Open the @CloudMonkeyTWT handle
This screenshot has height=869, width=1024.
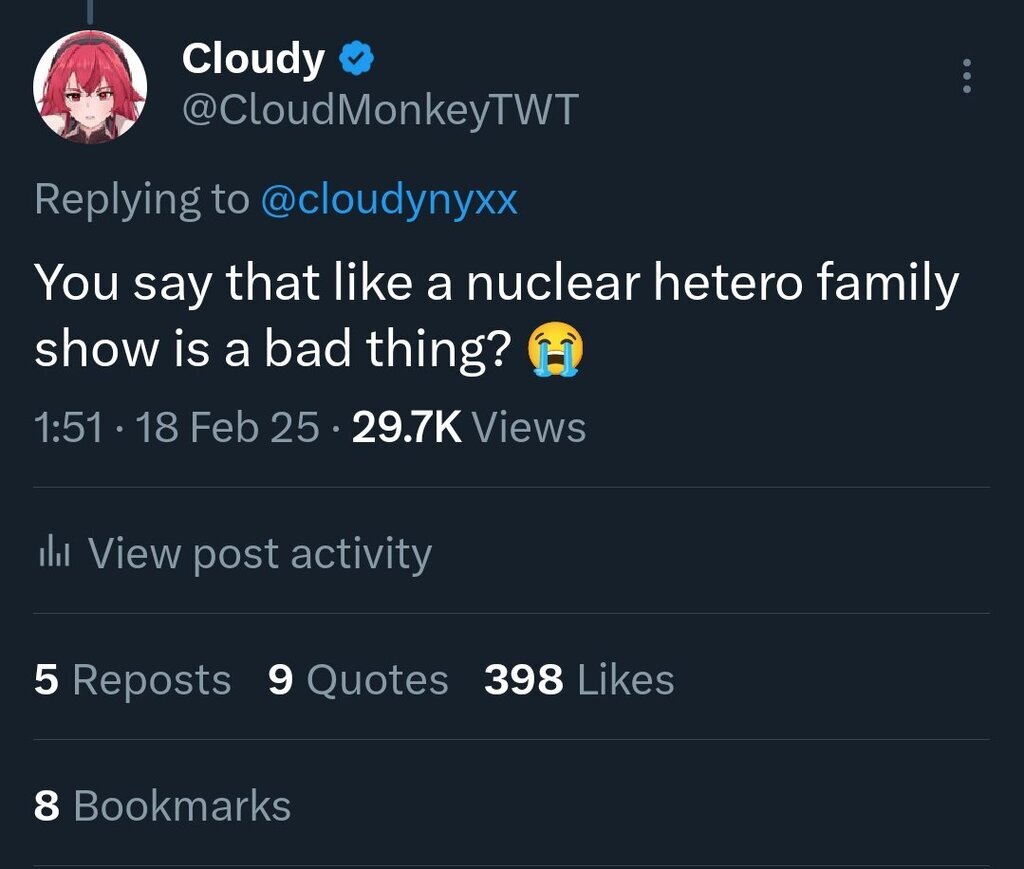tap(380, 109)
